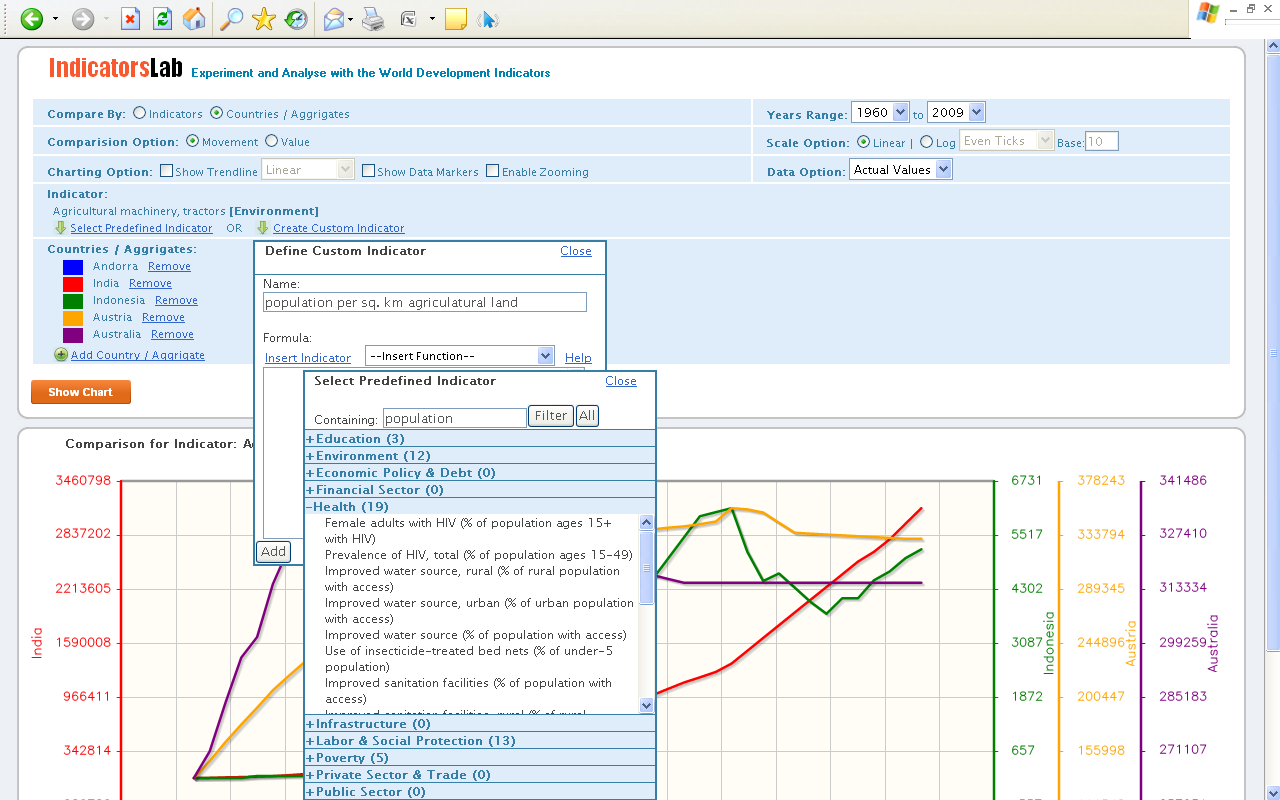1280x800 pixels.
Task: Enable Show Data Markers checkbox
Action: (368, 171)
